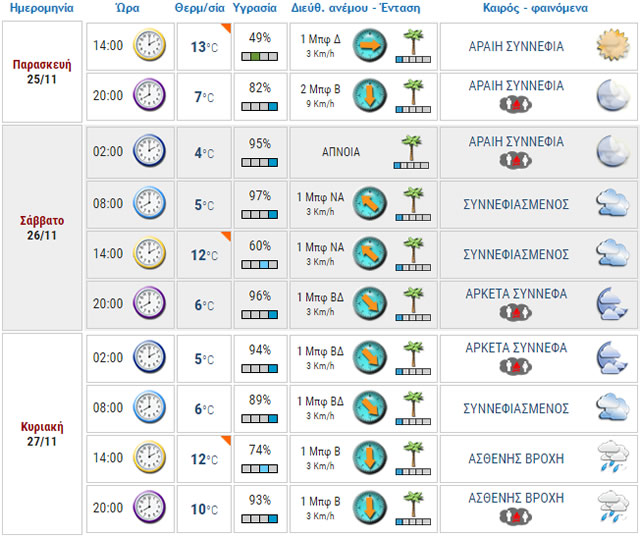This screenshot has width=640, height=536.
Task: Click the Κυριακή 27/11 date label
Action: tap(39, 433)
